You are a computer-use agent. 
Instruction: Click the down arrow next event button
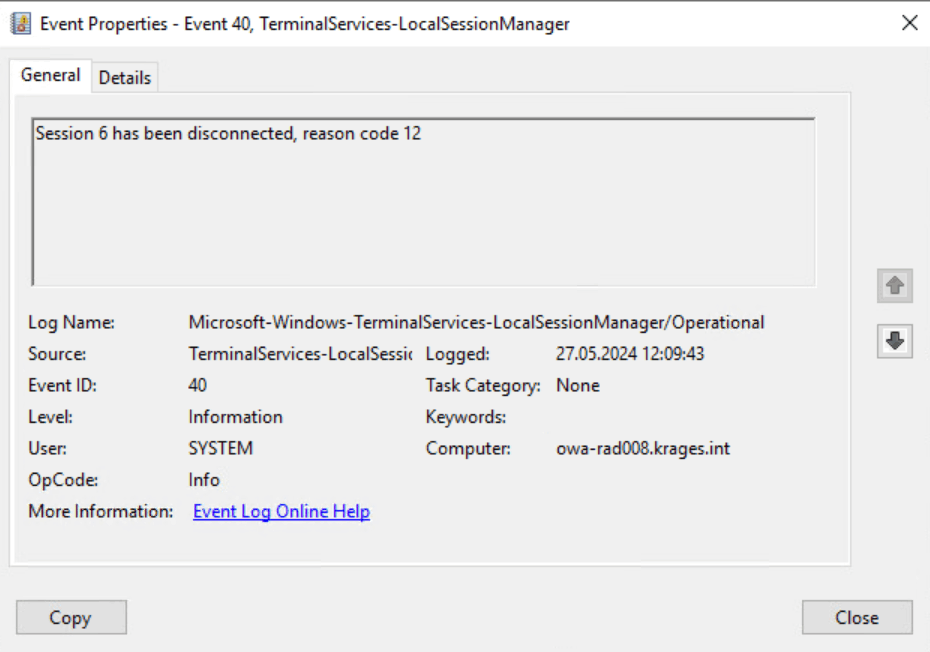pyautogui.click(x=894, y=341)
